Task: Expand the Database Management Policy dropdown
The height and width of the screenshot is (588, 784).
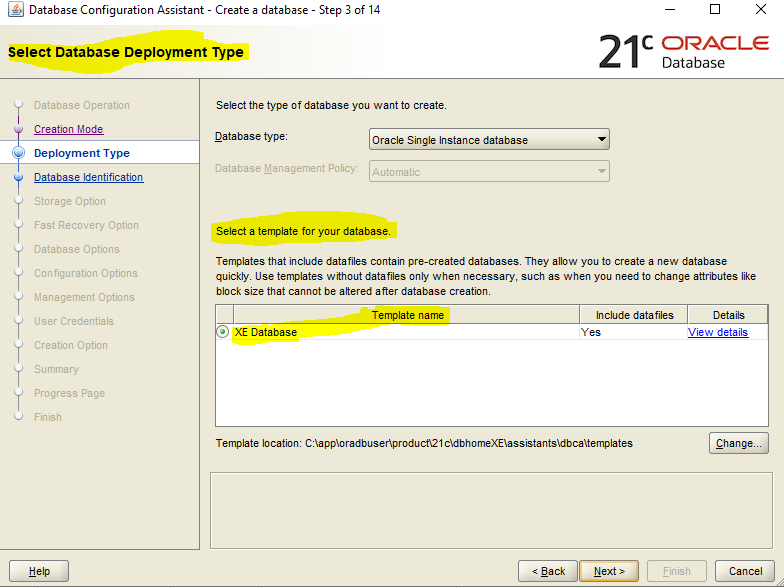Action: click(x=489, y=172)
